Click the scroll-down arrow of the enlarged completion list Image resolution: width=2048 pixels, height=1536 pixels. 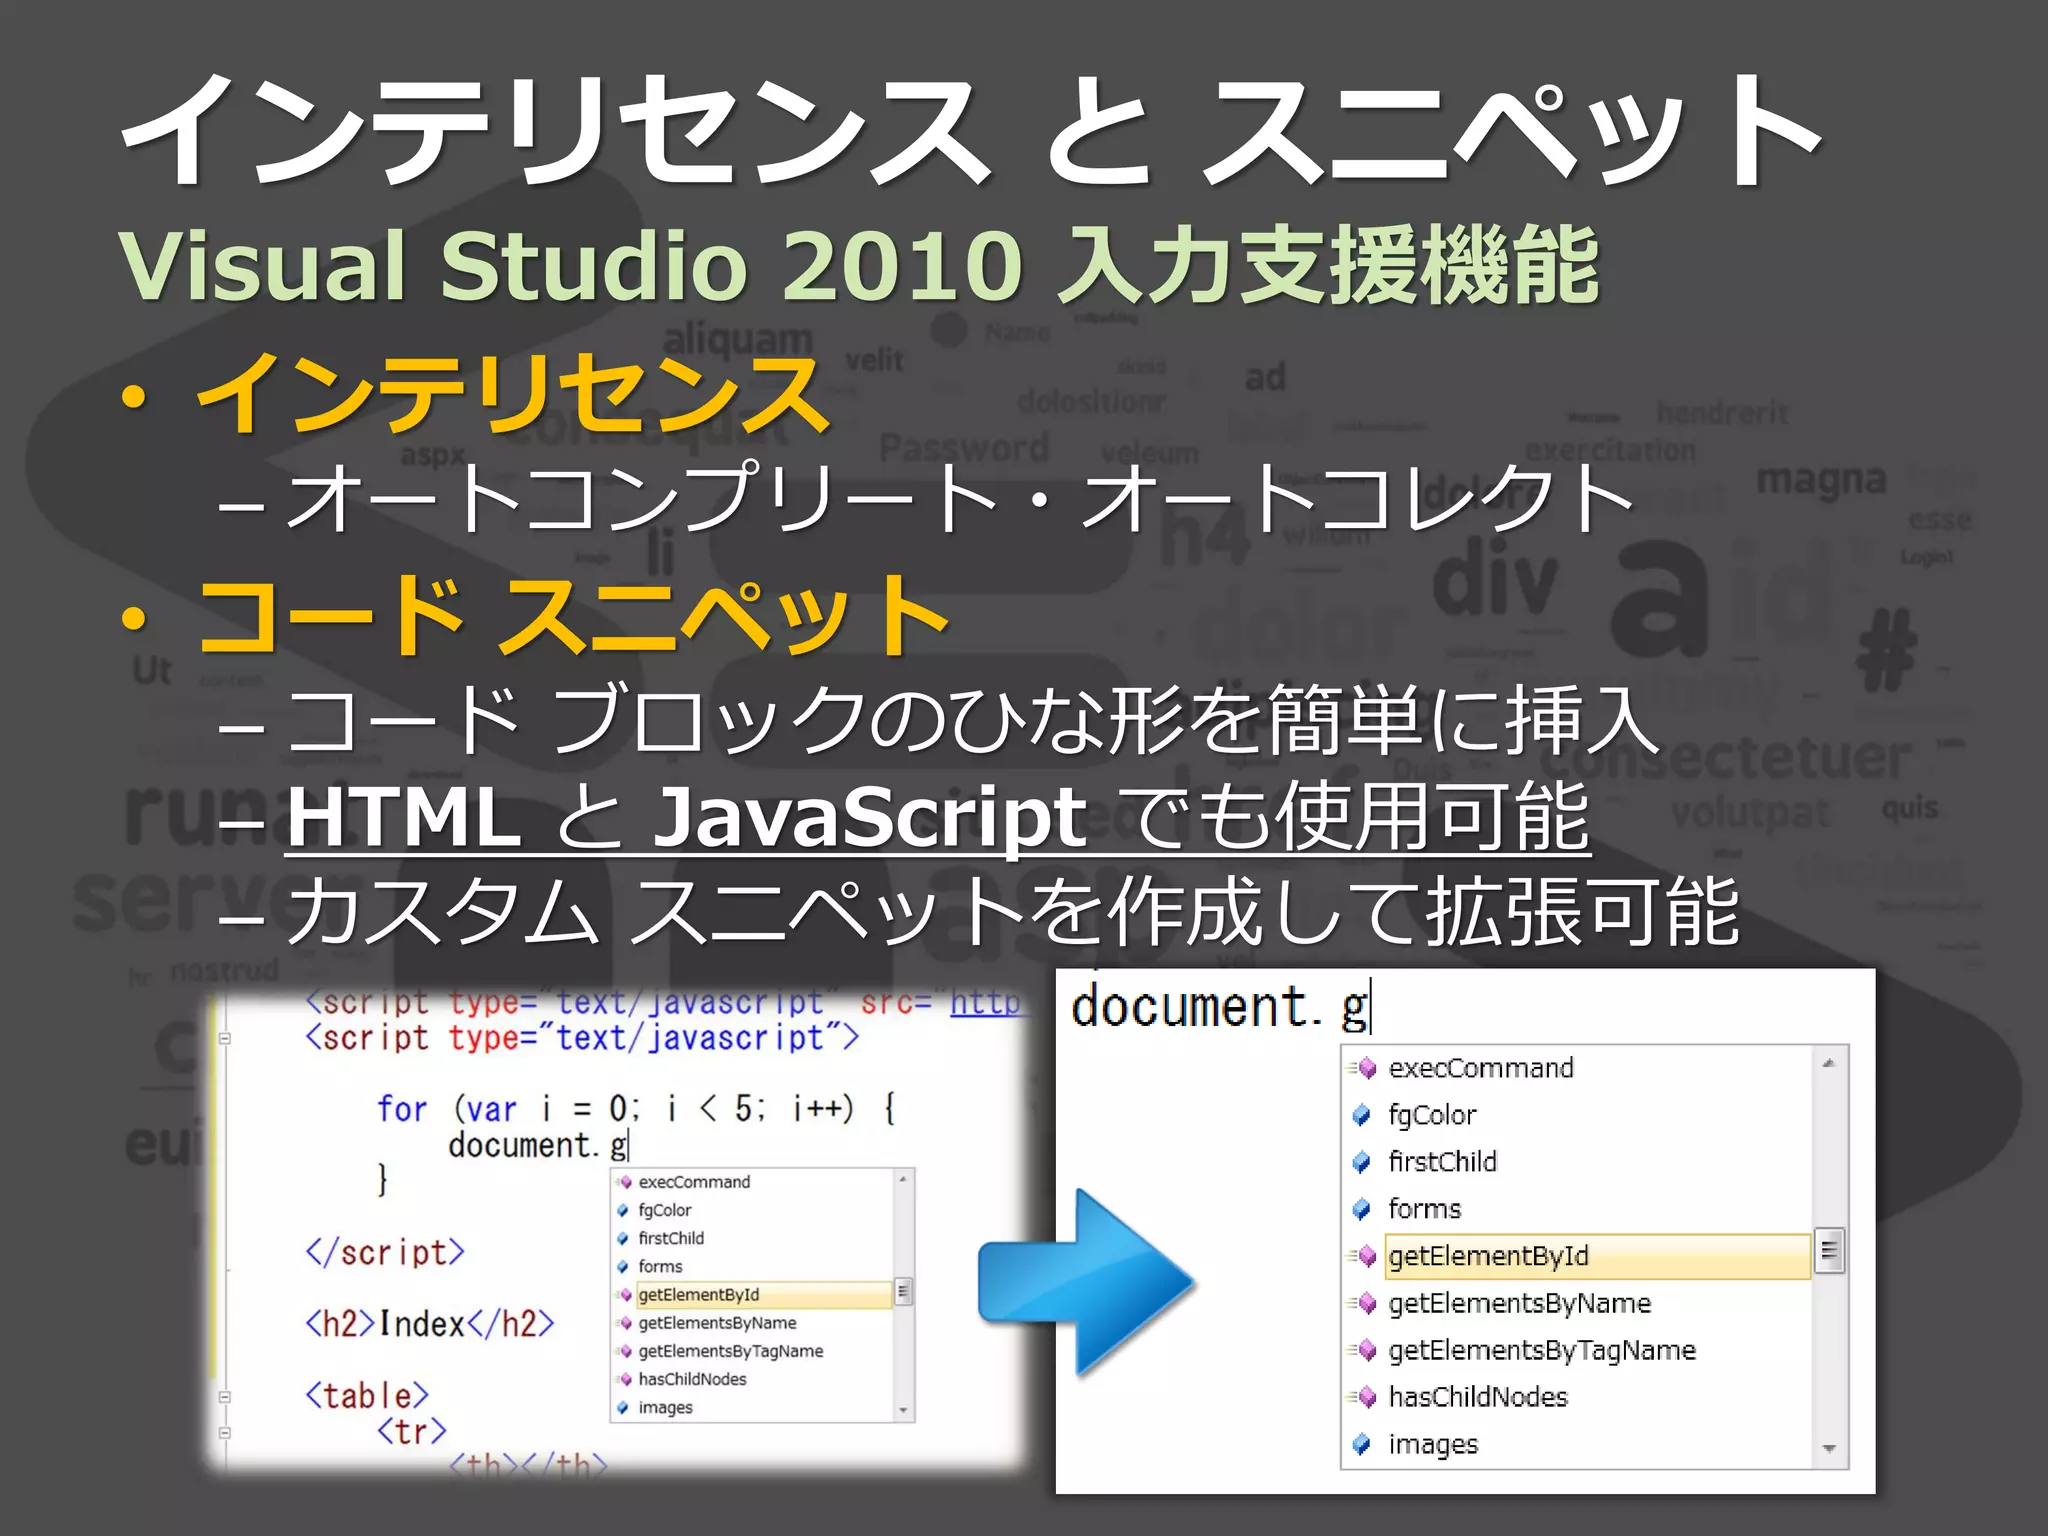pos(1829,1449)
